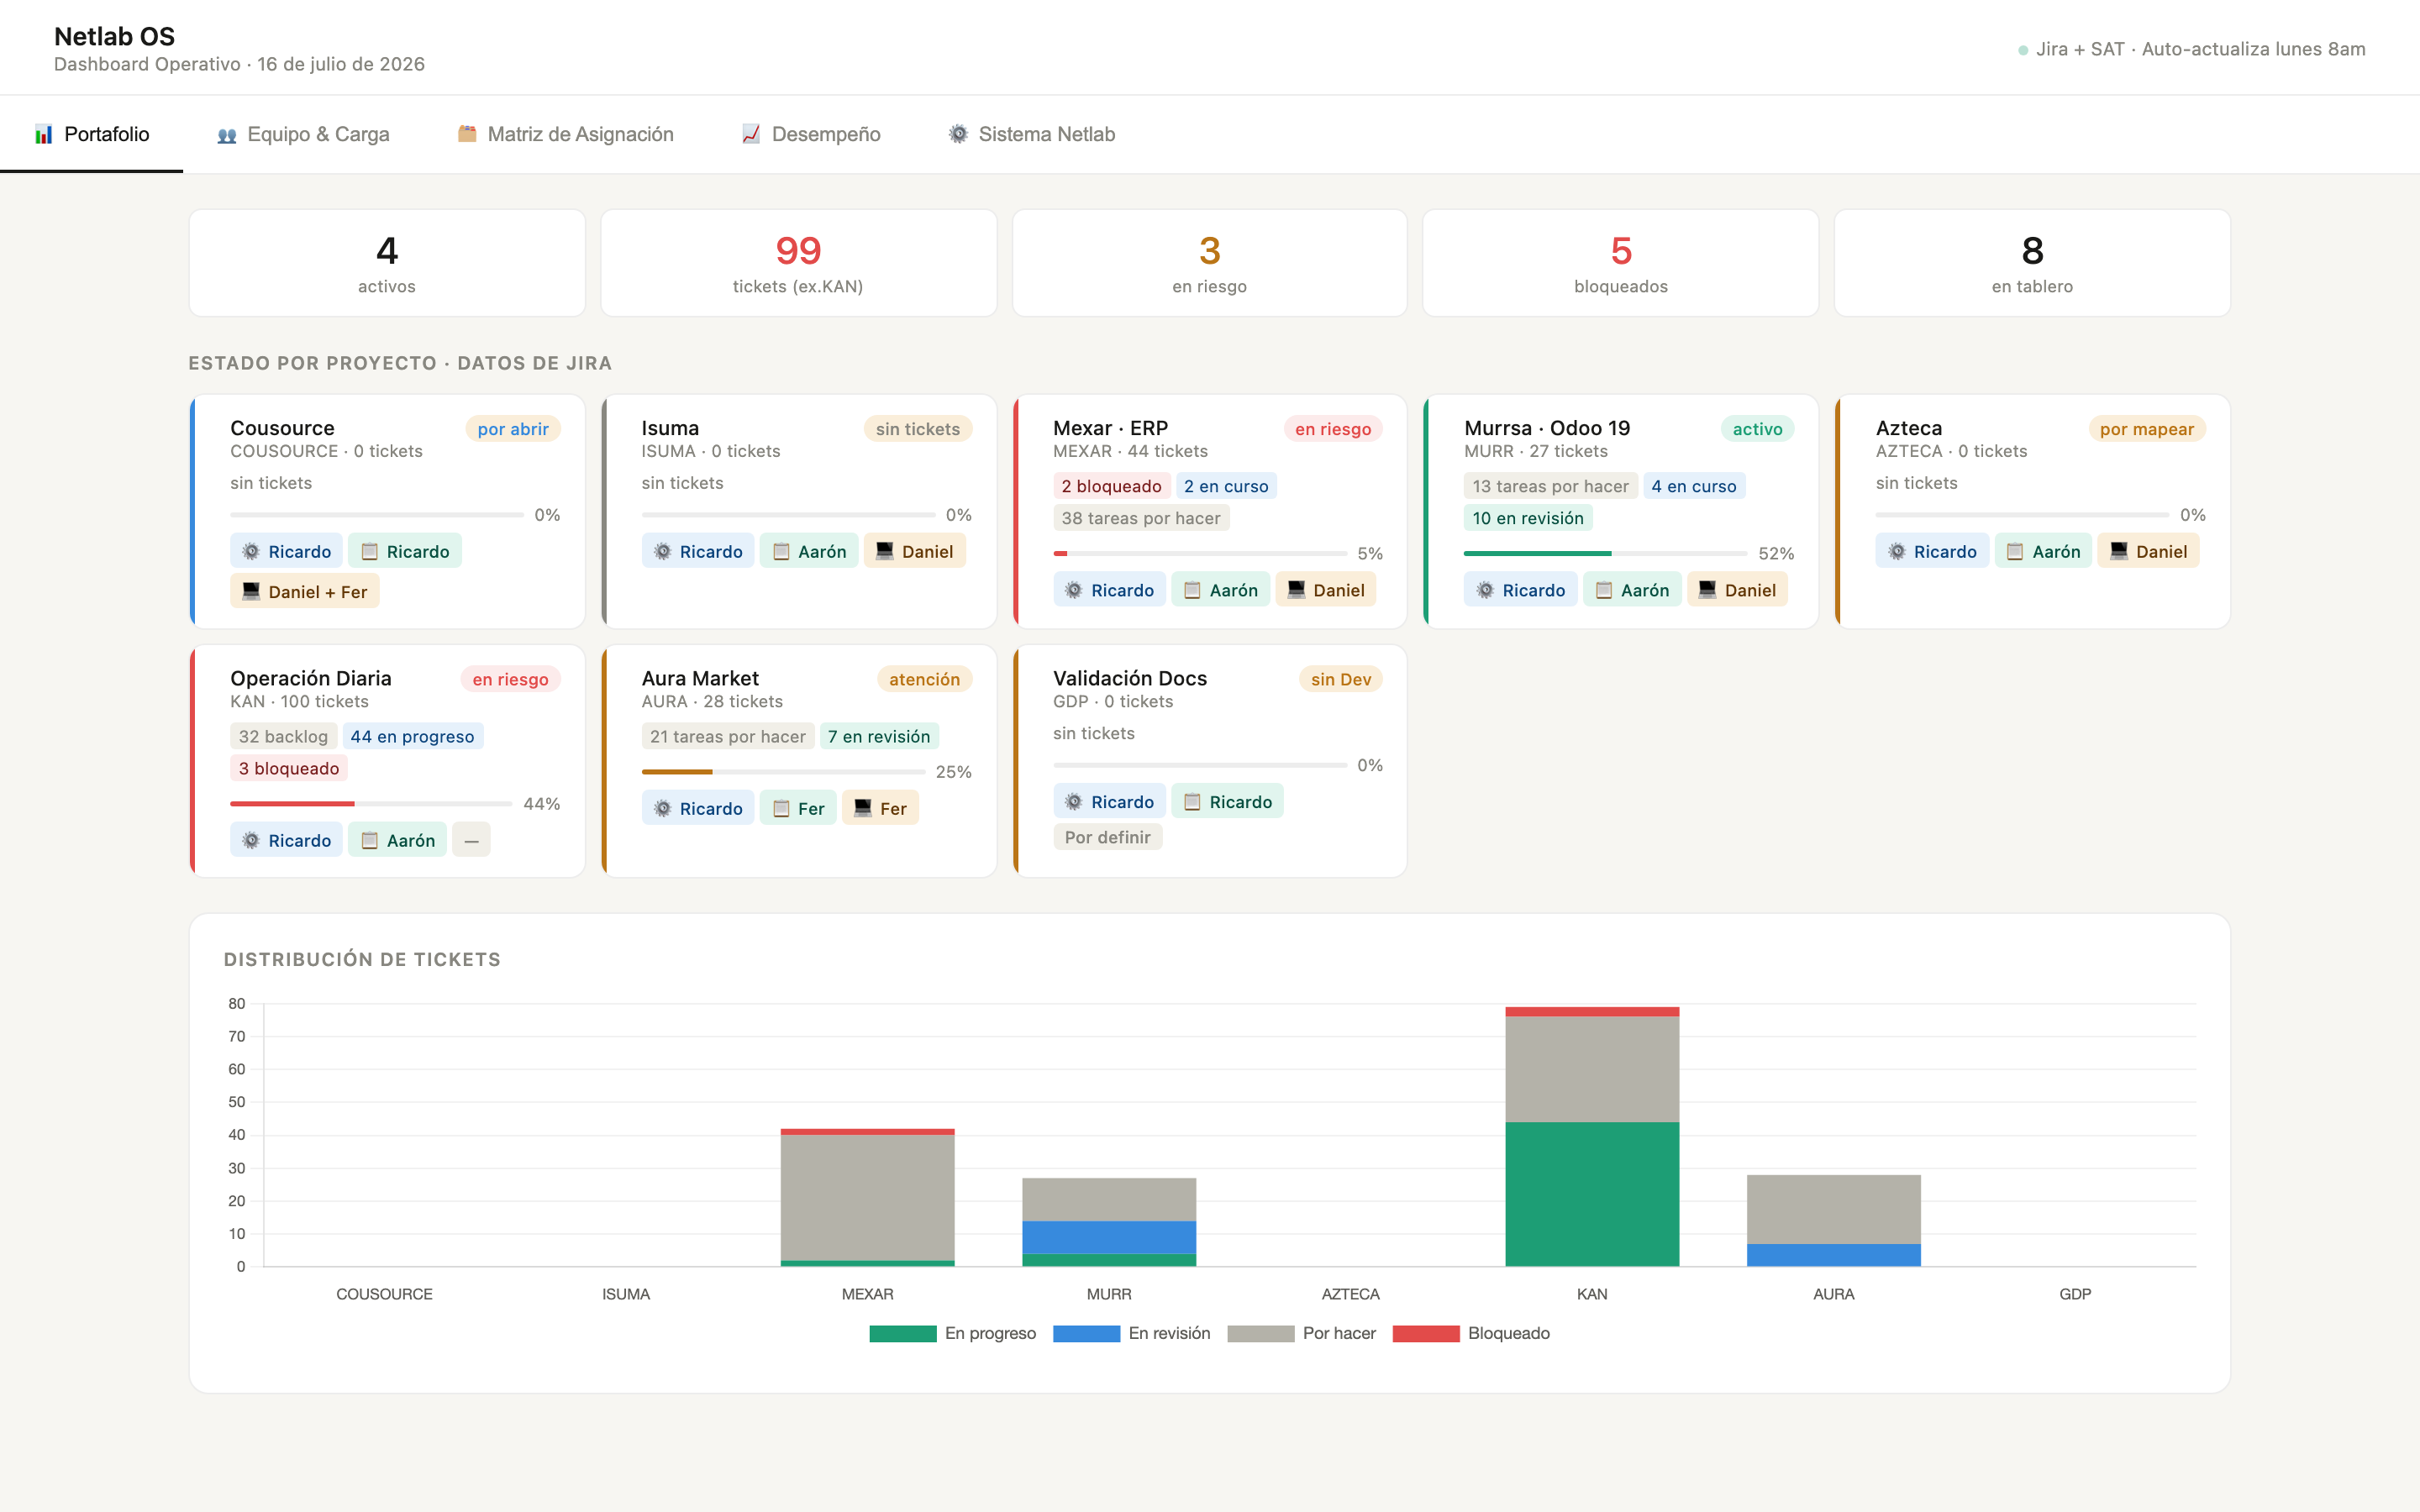Click the gear icon in Azteca's Ricardo chip
Screen dimensions: 2420x1512
click(1896, 552)
